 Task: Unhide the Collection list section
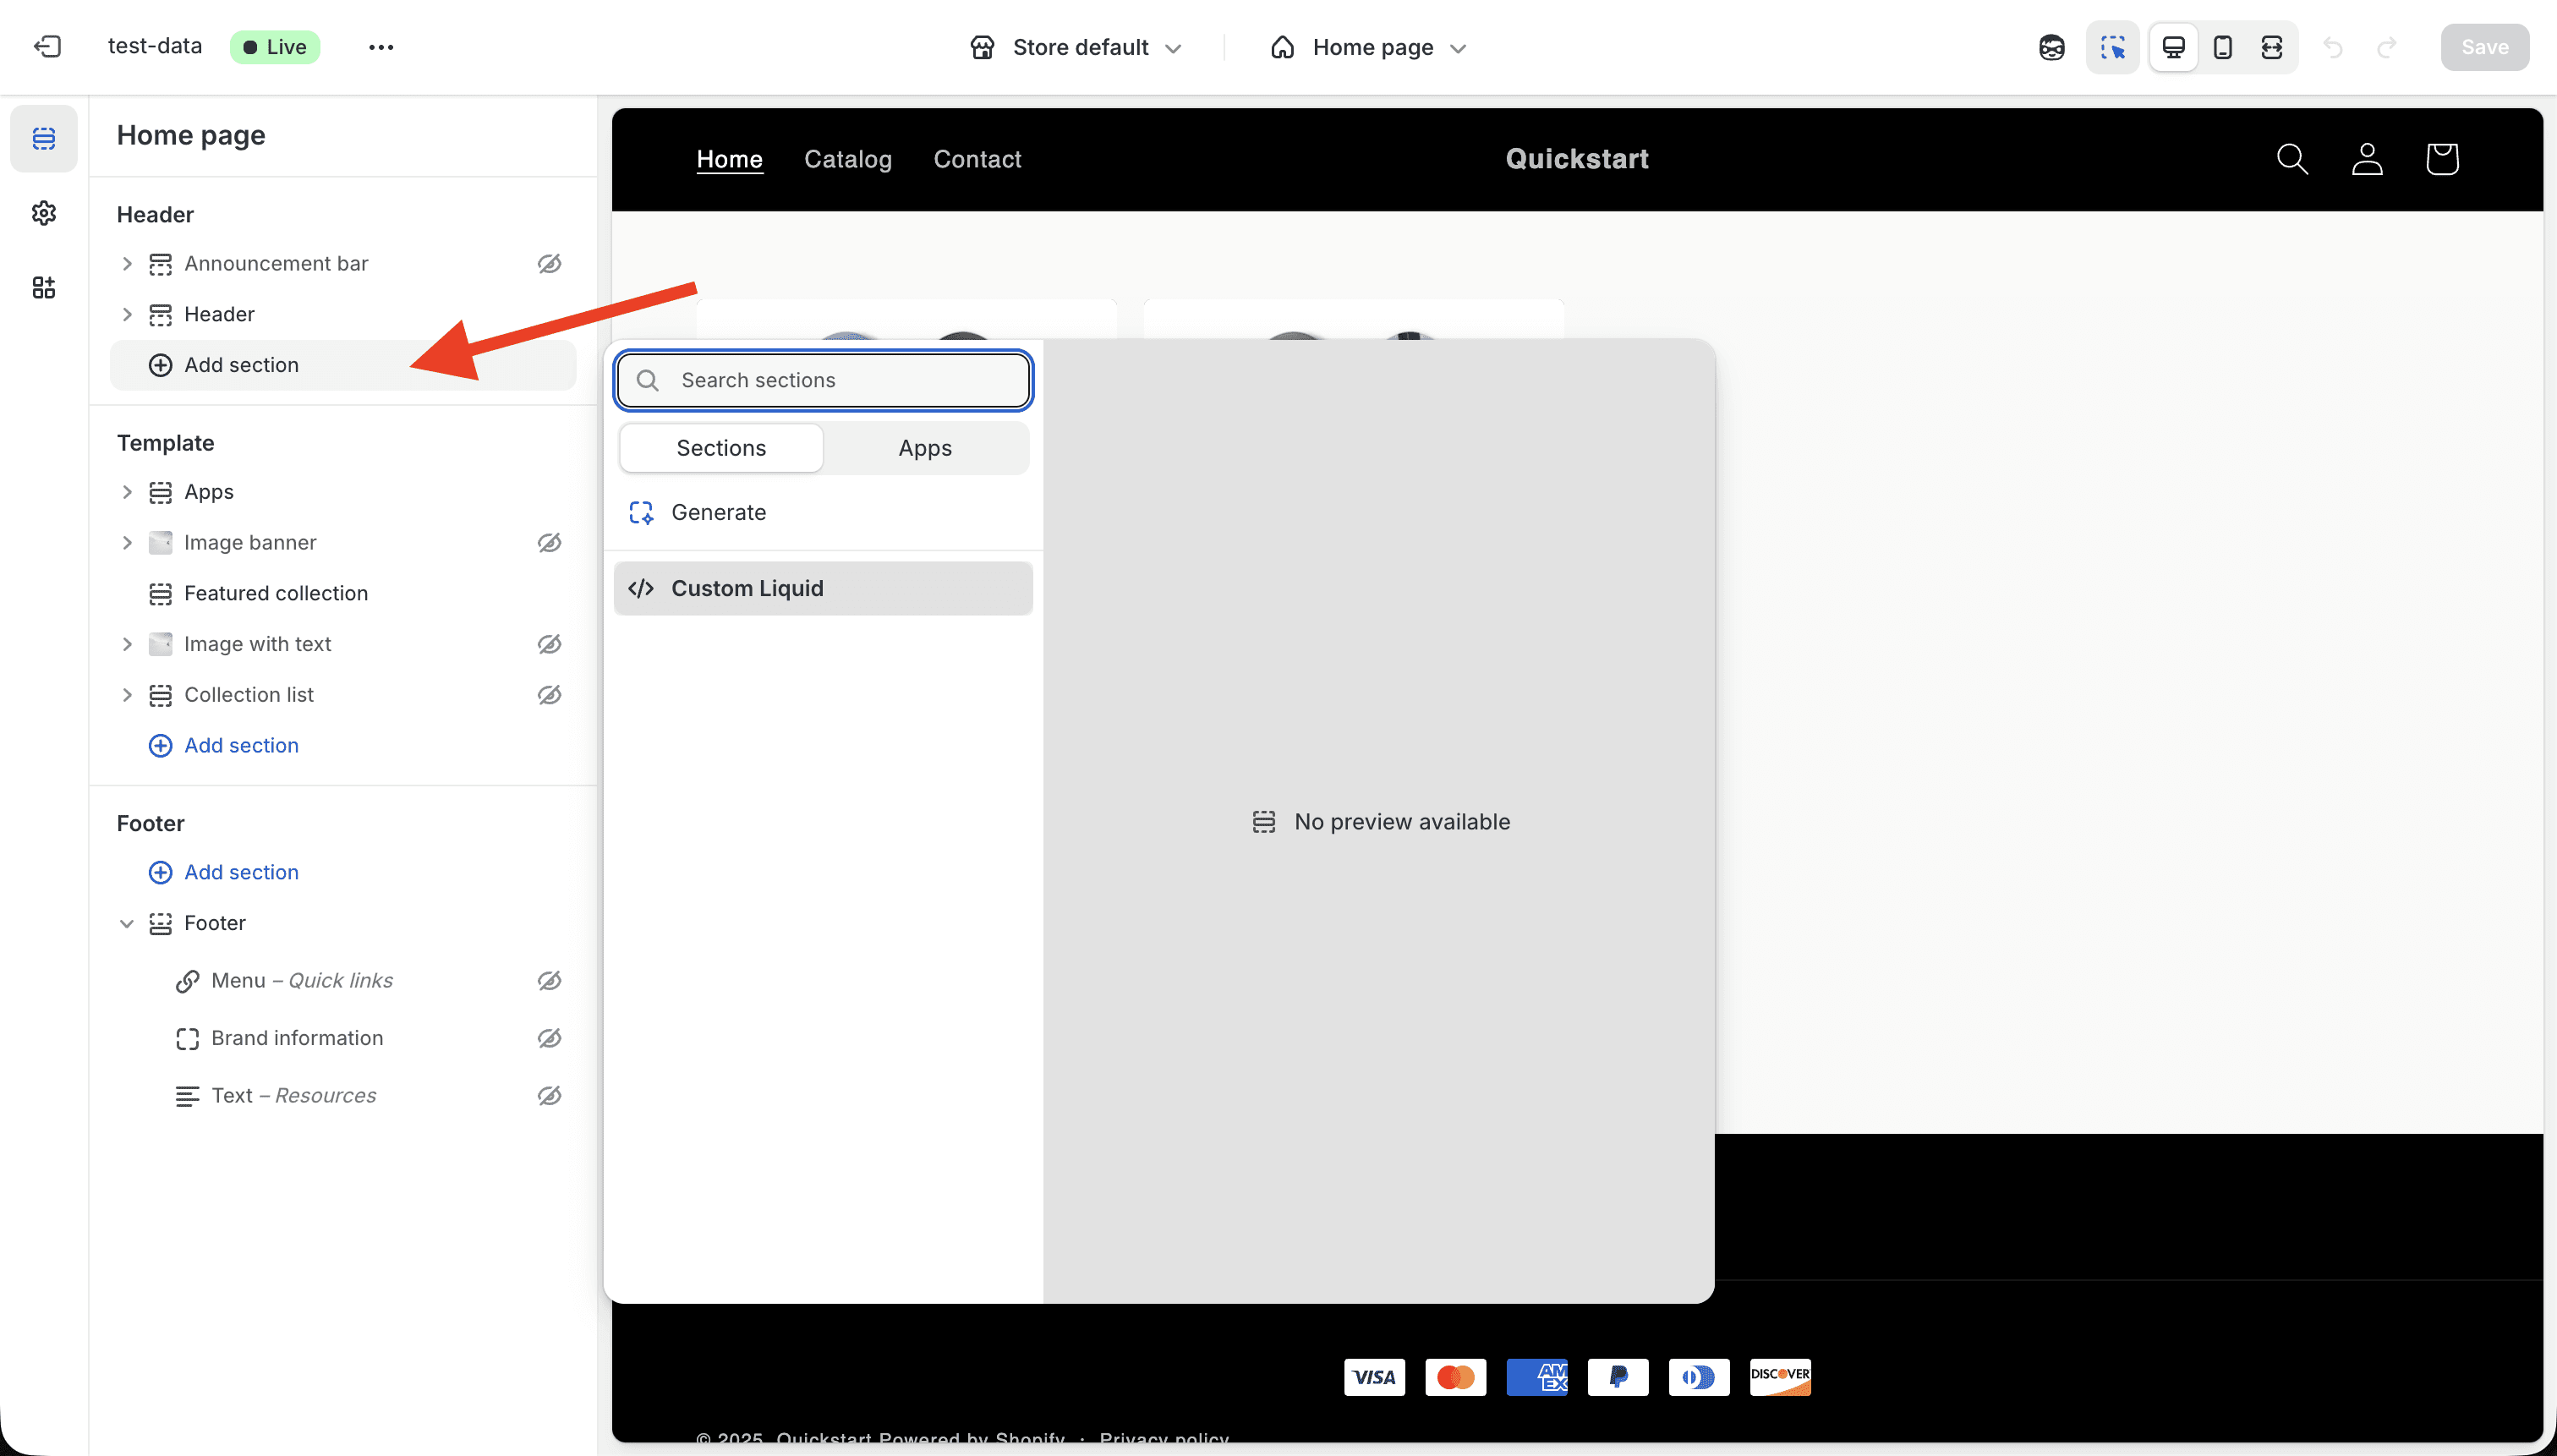pyautogui.click(x=549, y=695)
